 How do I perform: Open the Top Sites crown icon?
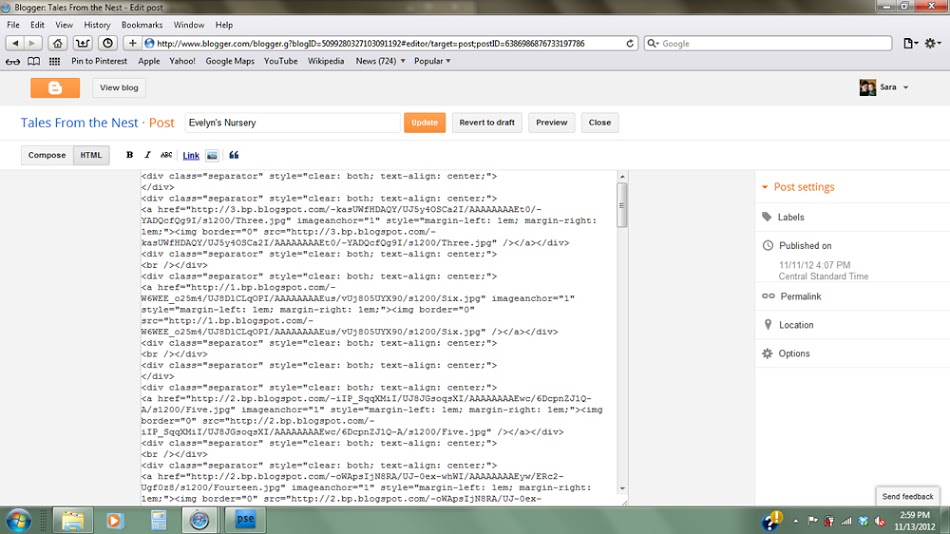click(82, 44)
